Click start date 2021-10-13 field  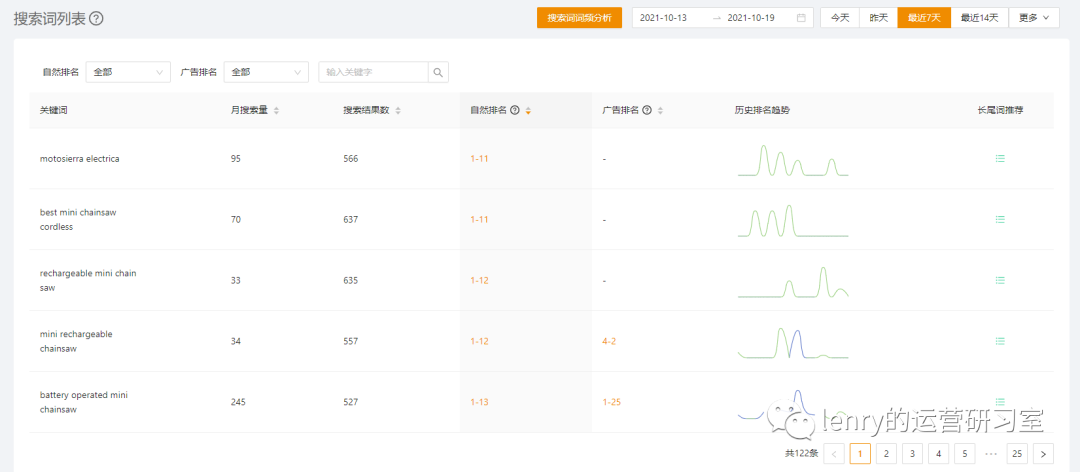(663, 18)
